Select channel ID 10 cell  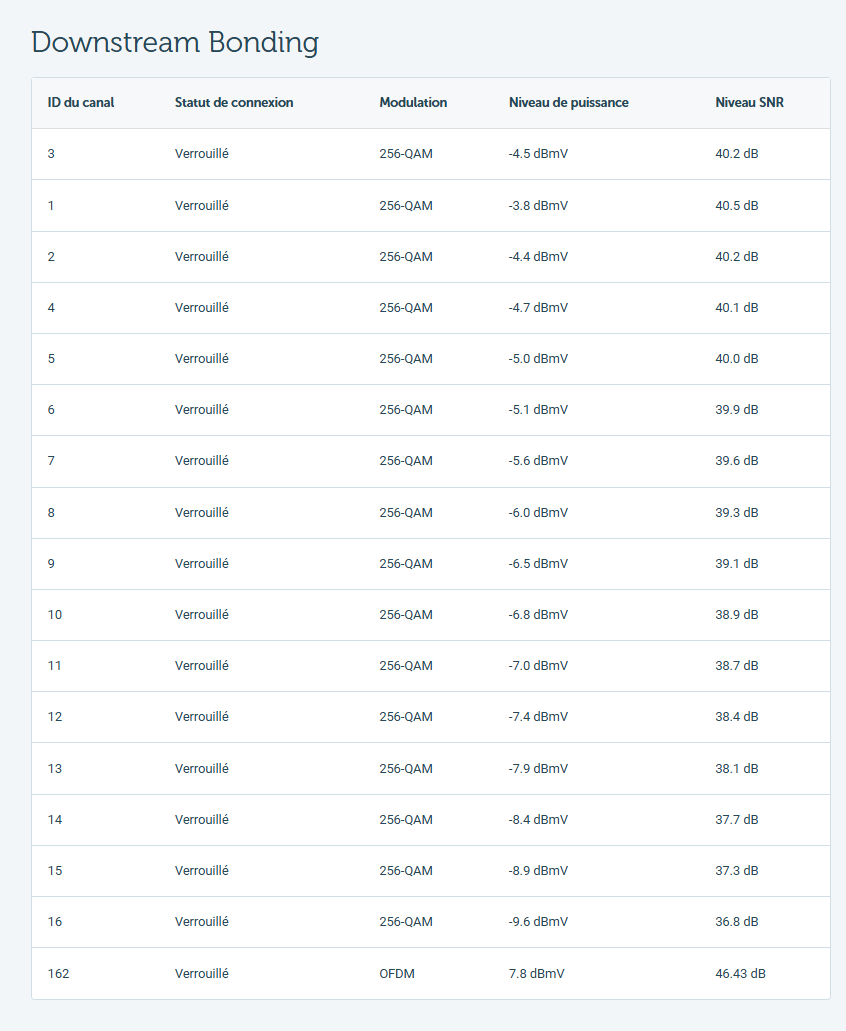click(x=55, y=615)
